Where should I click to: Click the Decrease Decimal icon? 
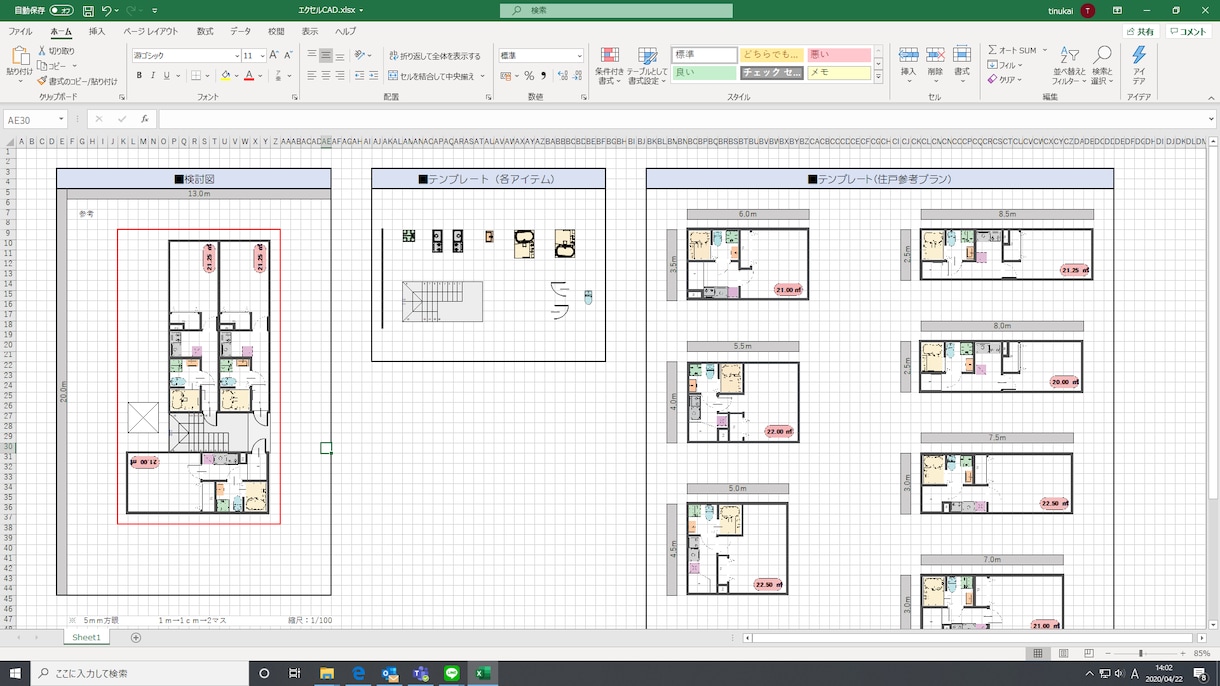pyautogui.click(x=576, y=76)
